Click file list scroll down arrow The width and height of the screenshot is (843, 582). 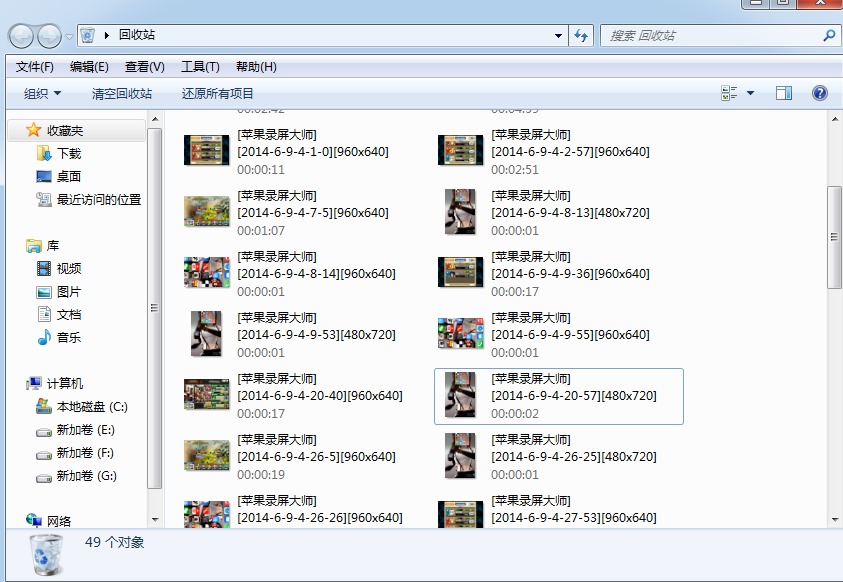pyautogui.click(x=834, y=520)
